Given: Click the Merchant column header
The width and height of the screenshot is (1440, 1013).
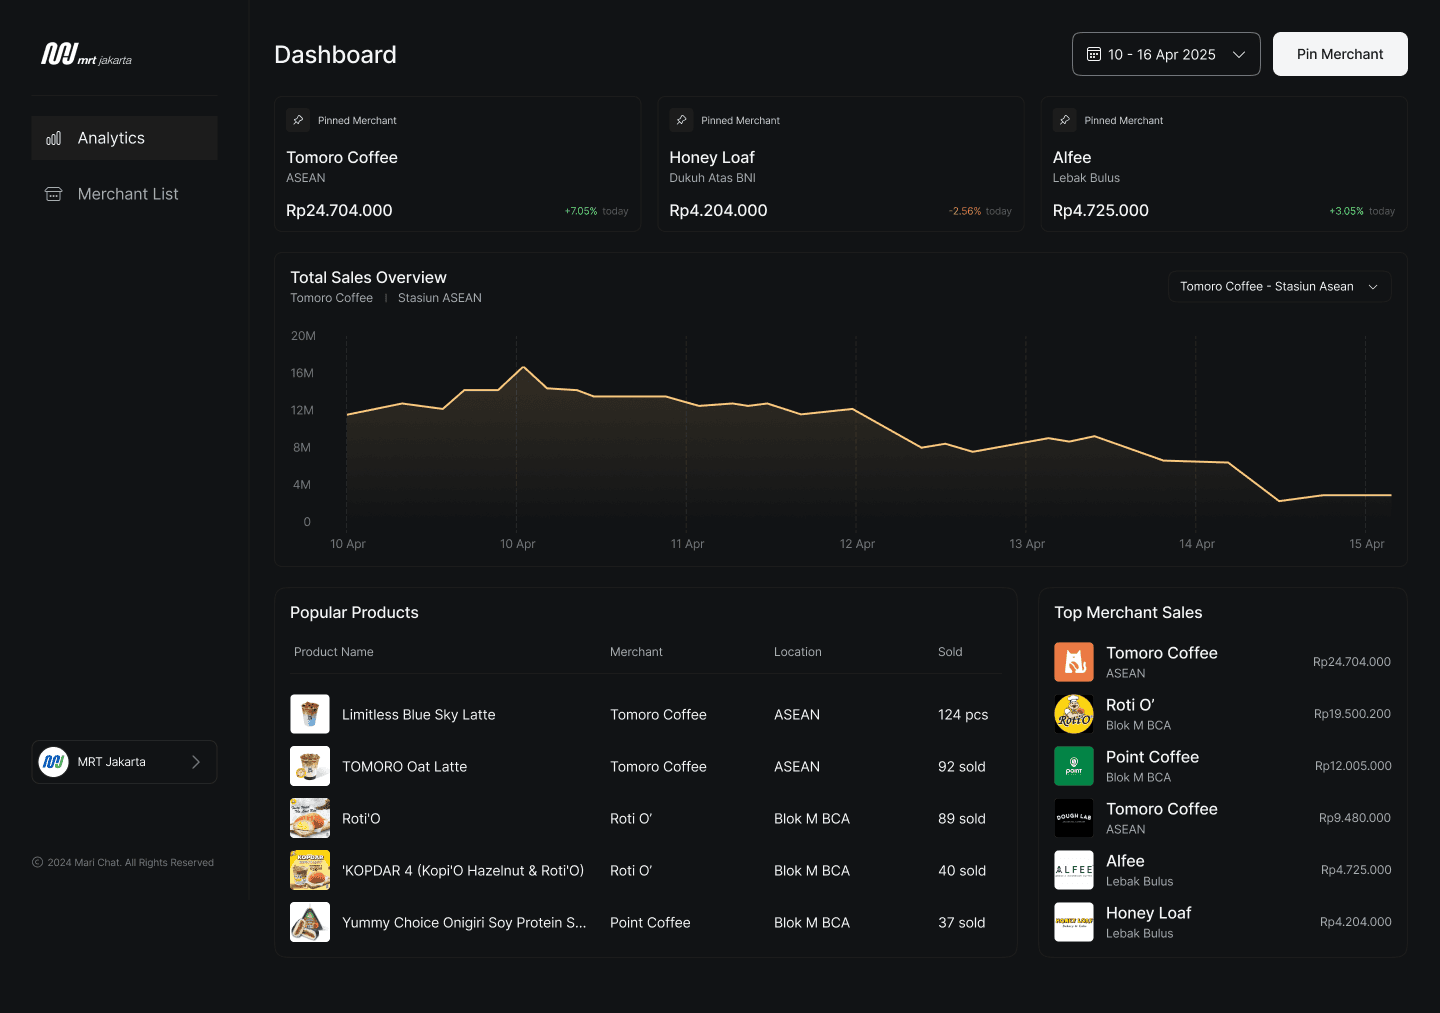Looking at the screenshot, I should [636, 652].
